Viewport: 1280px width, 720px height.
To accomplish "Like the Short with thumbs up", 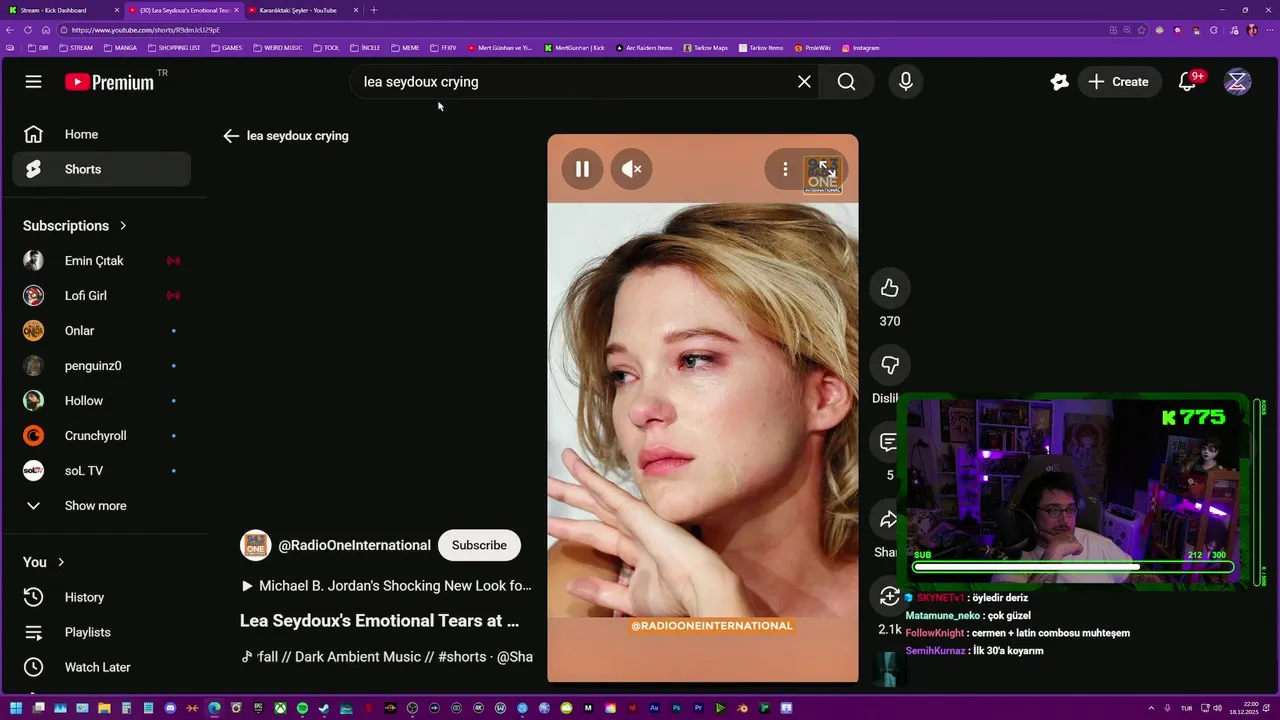I will tap(889, 289).
